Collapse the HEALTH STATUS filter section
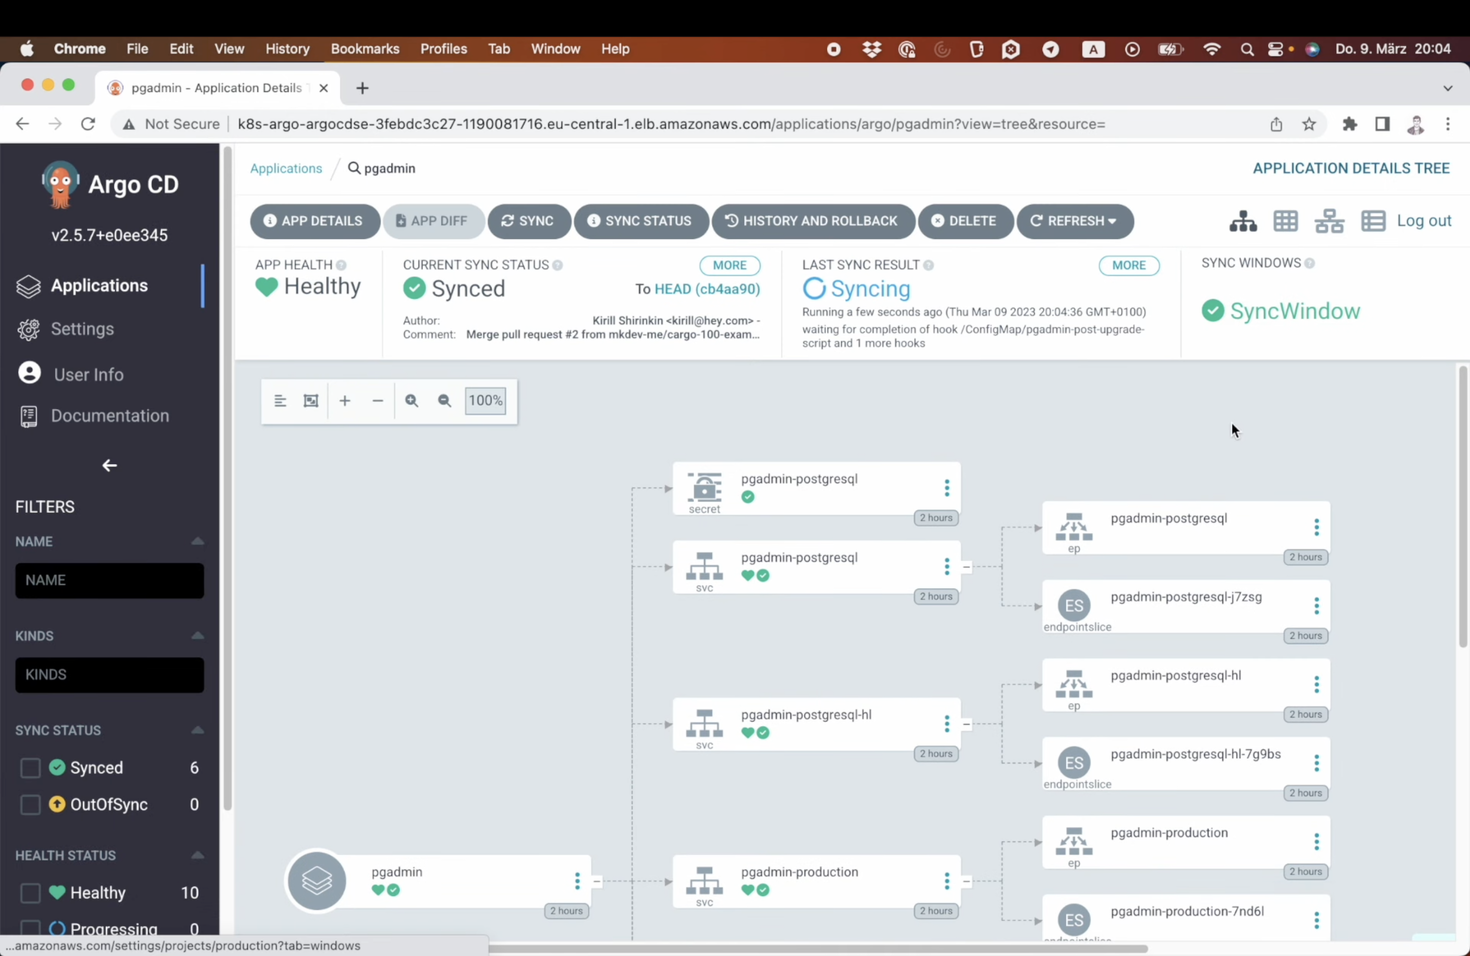1470x956 pixels. coord(197,855)
